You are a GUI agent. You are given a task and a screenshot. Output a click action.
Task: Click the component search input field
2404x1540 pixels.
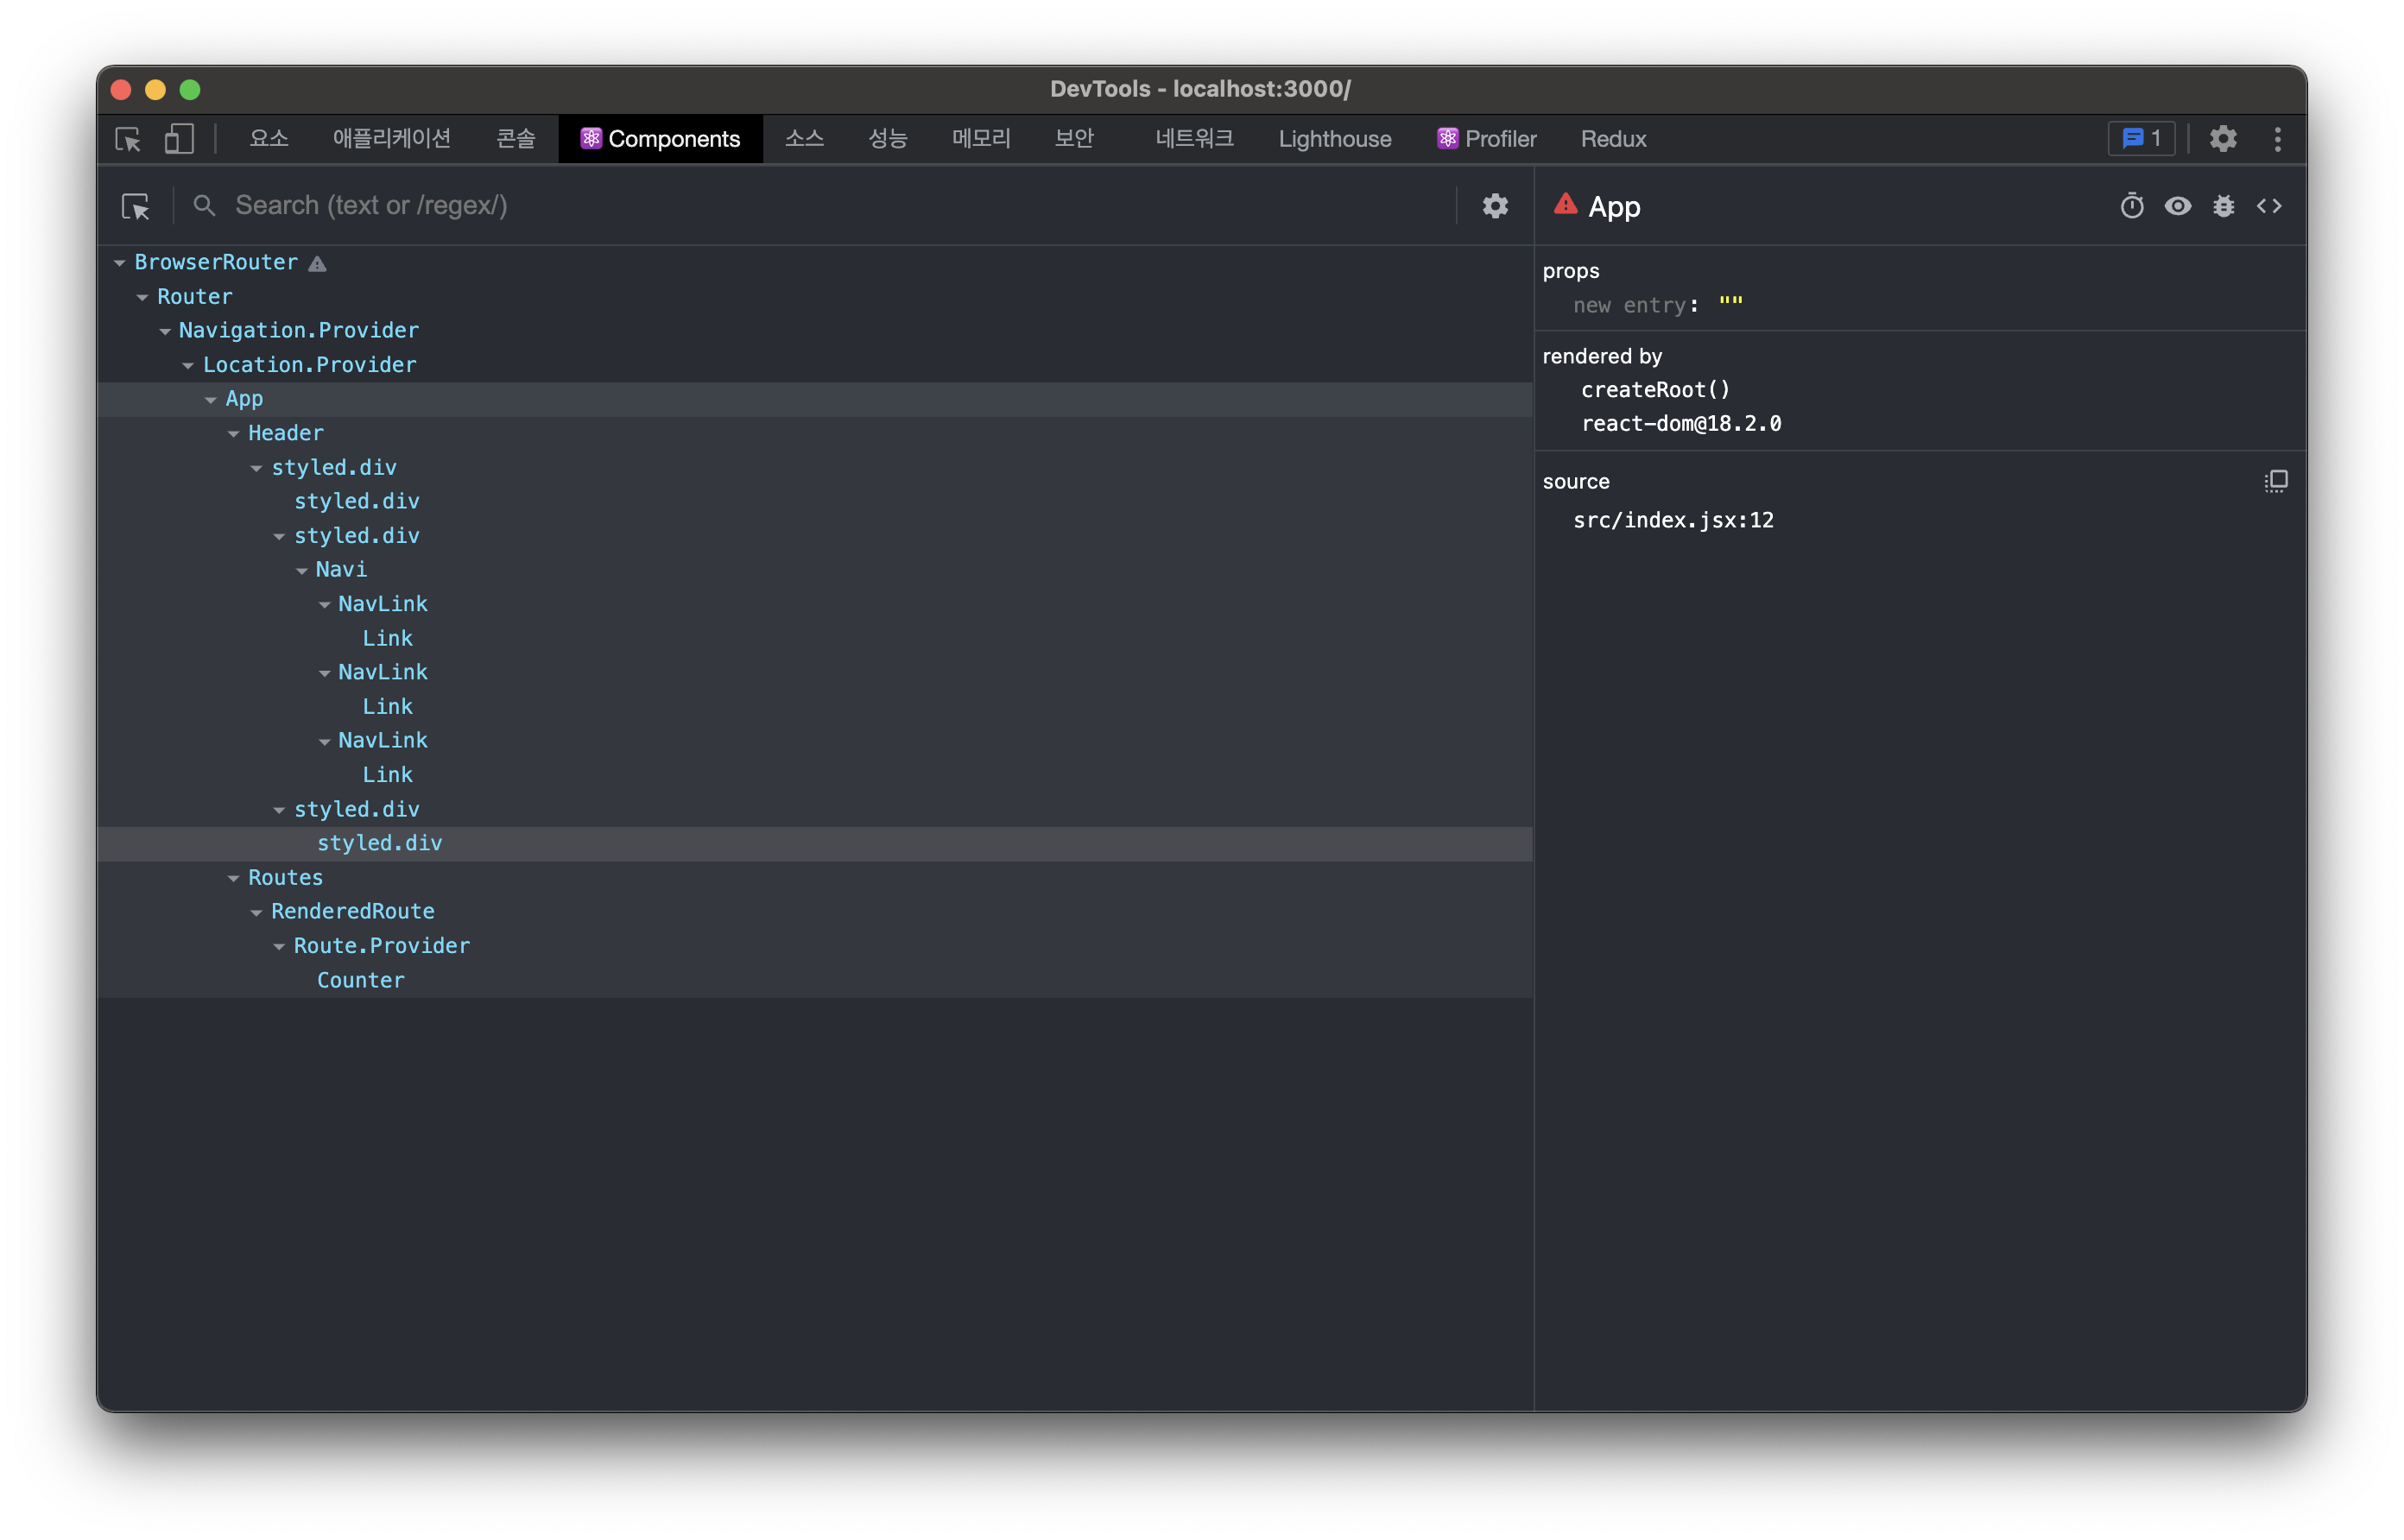800,206
